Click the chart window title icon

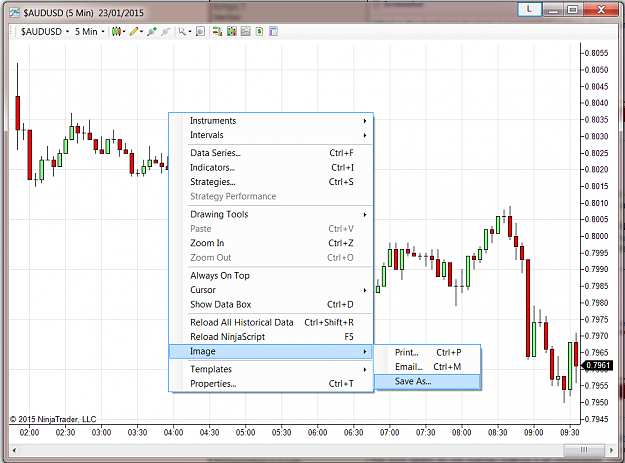14,13
